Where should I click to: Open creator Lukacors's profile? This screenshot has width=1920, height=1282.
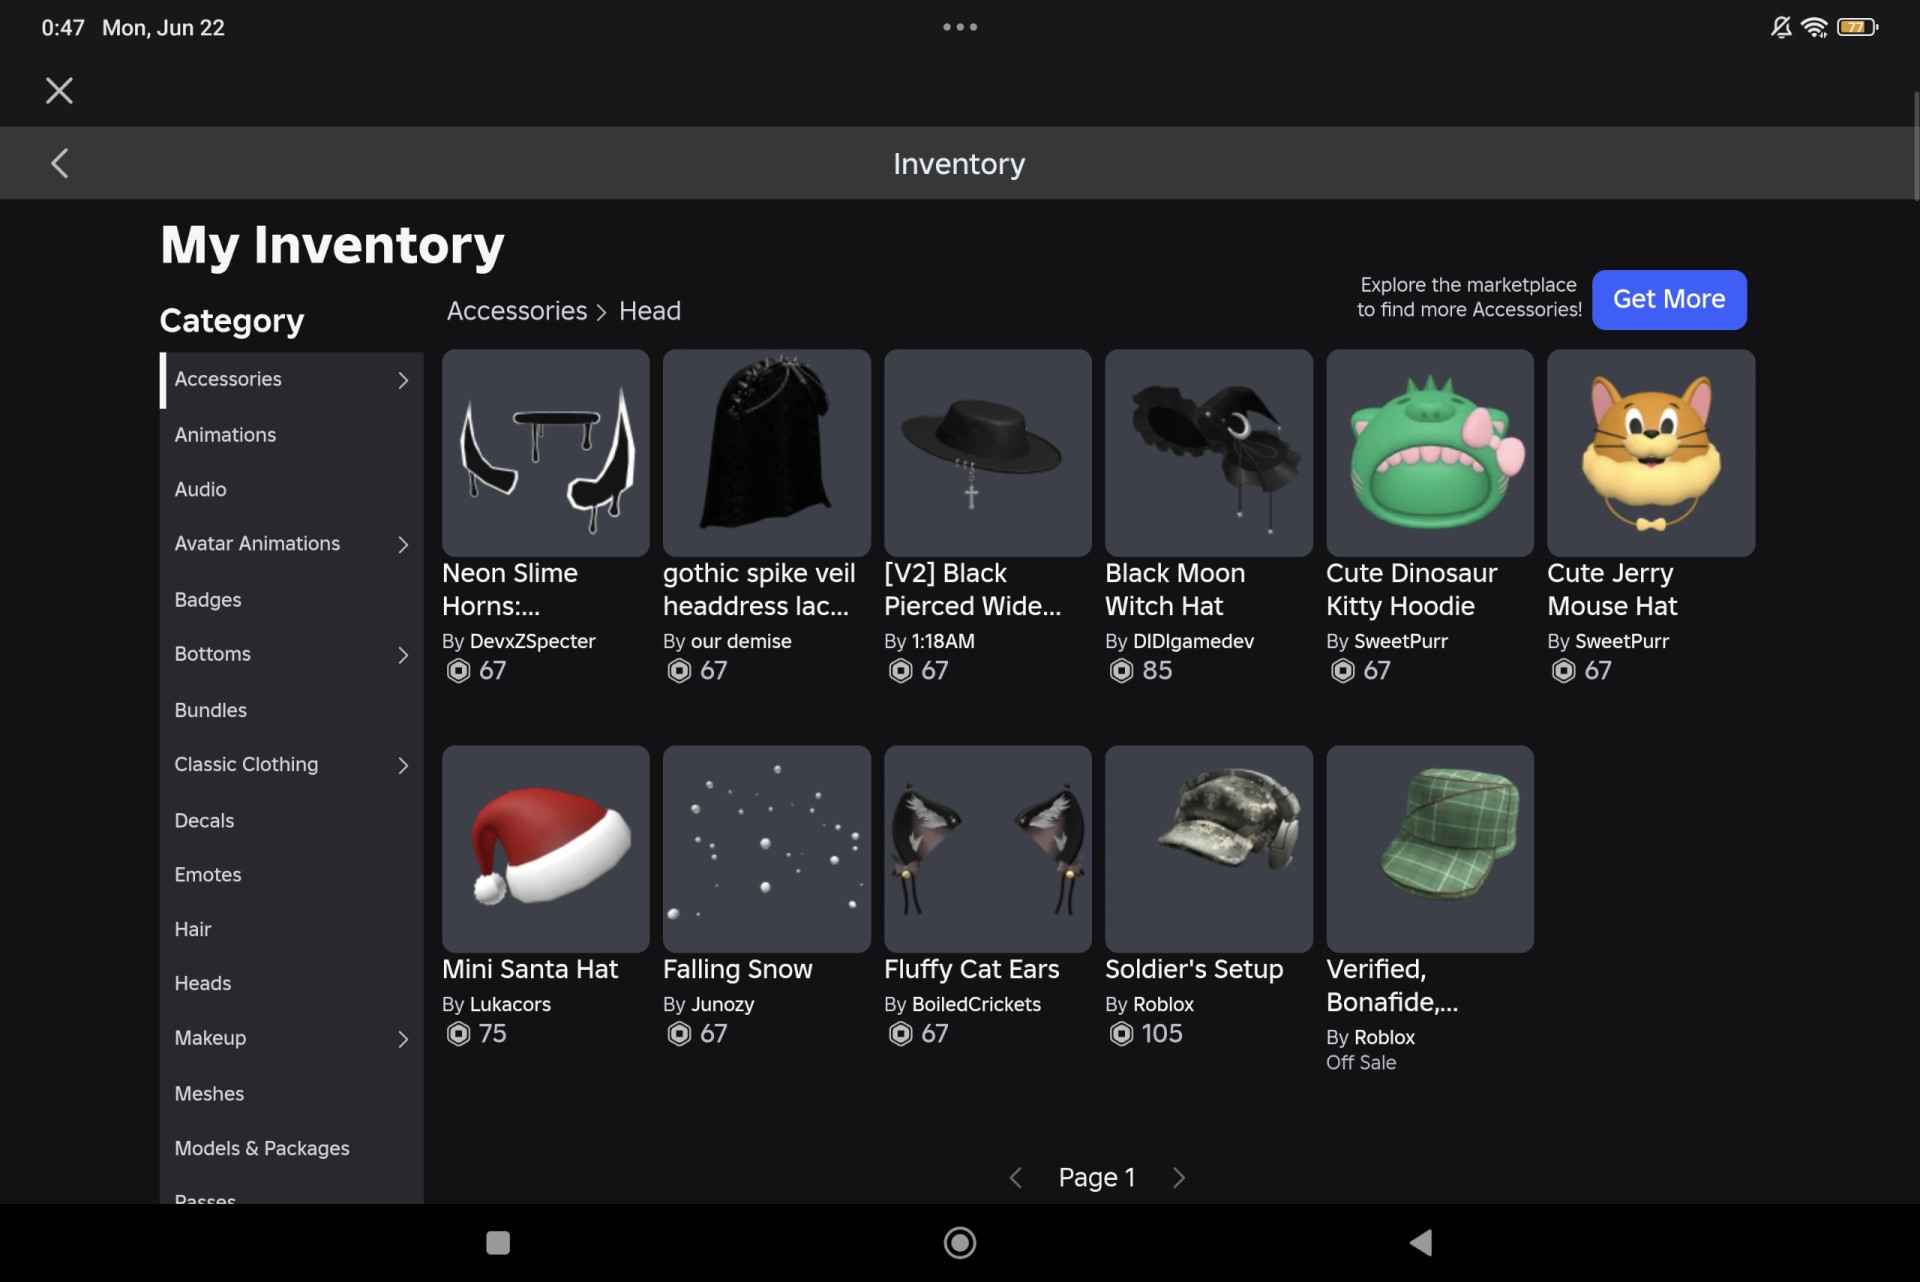point(510,1005)
